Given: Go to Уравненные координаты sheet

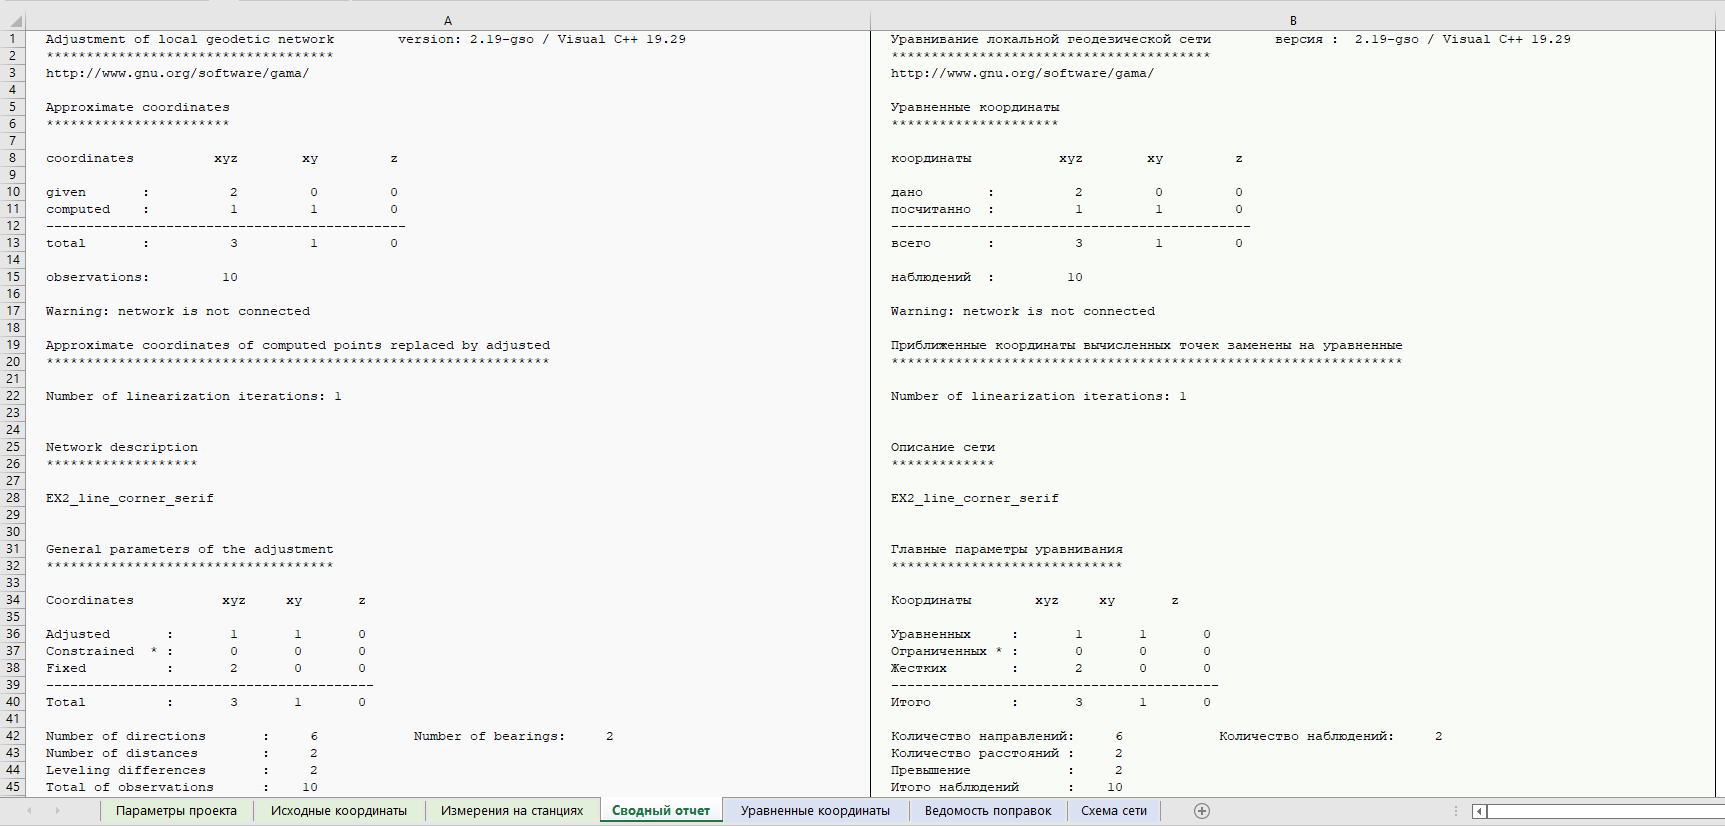Looking at the screenshot, I should point(814,811).
